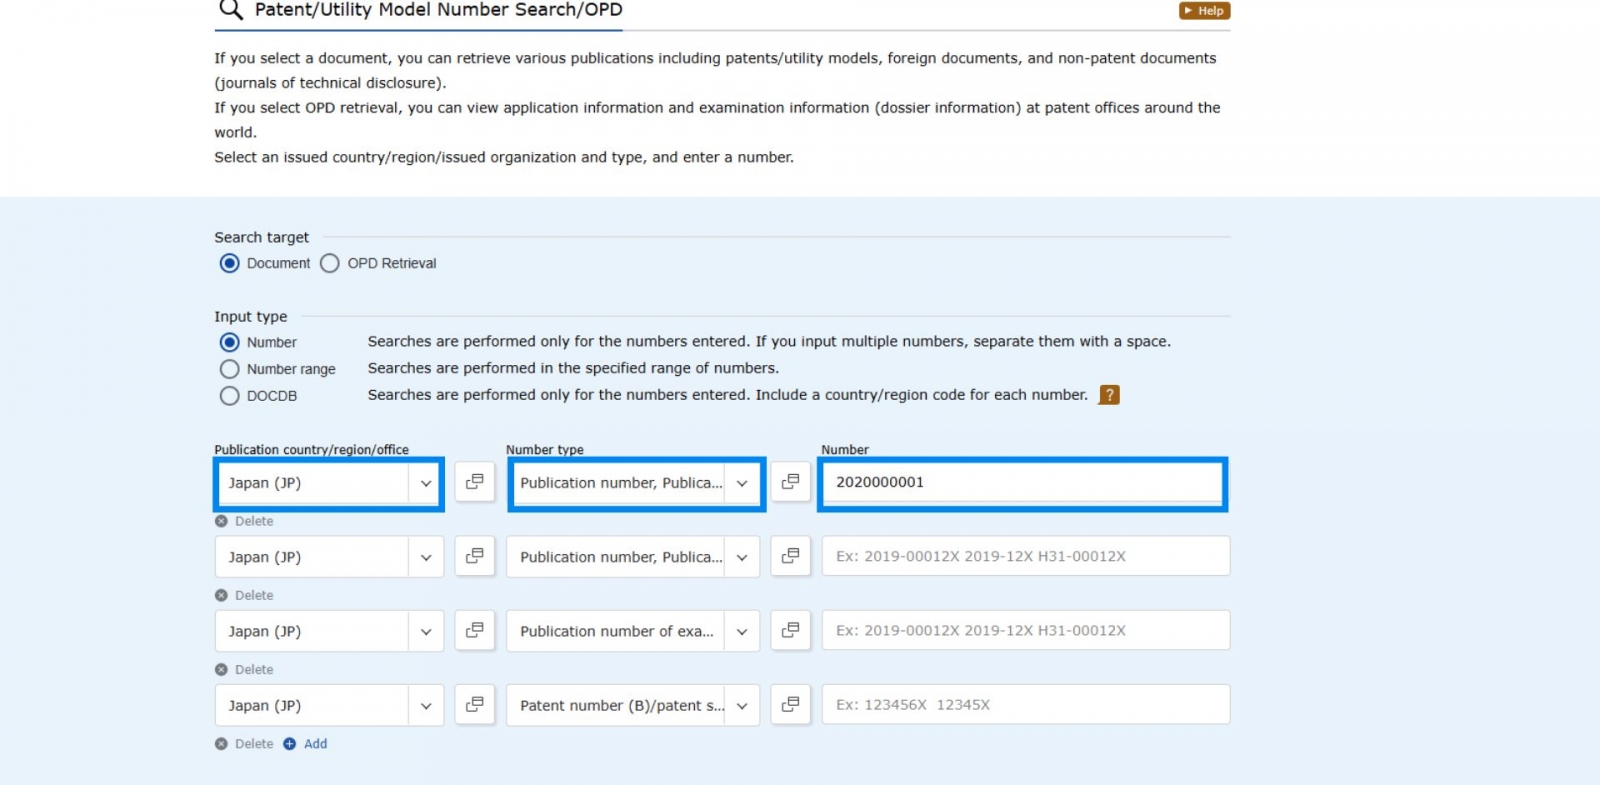Click the orange question mark help icon

pos(1108,395)
